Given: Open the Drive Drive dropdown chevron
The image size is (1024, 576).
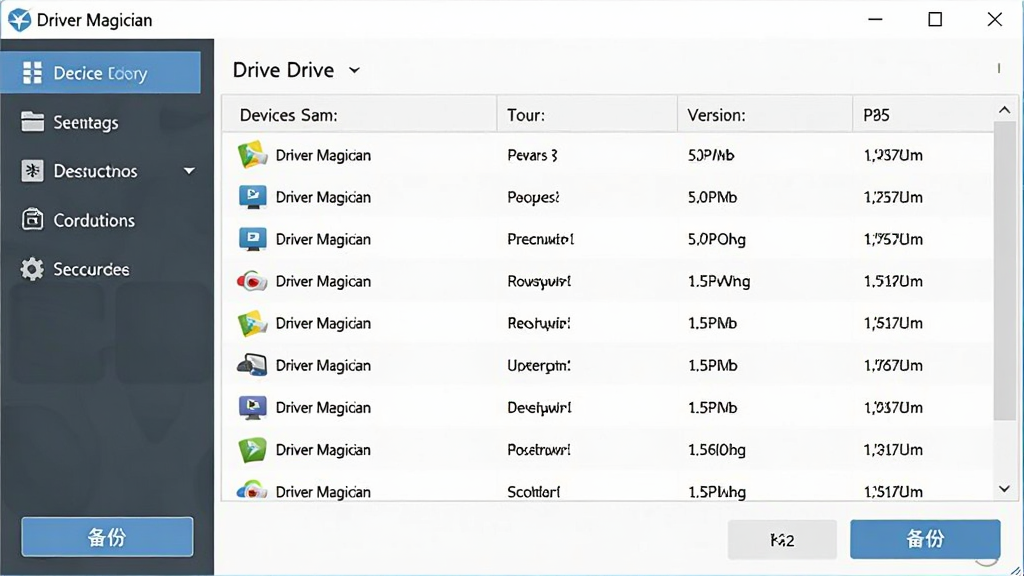Looking at the screenshot, I should coord(354,70).
